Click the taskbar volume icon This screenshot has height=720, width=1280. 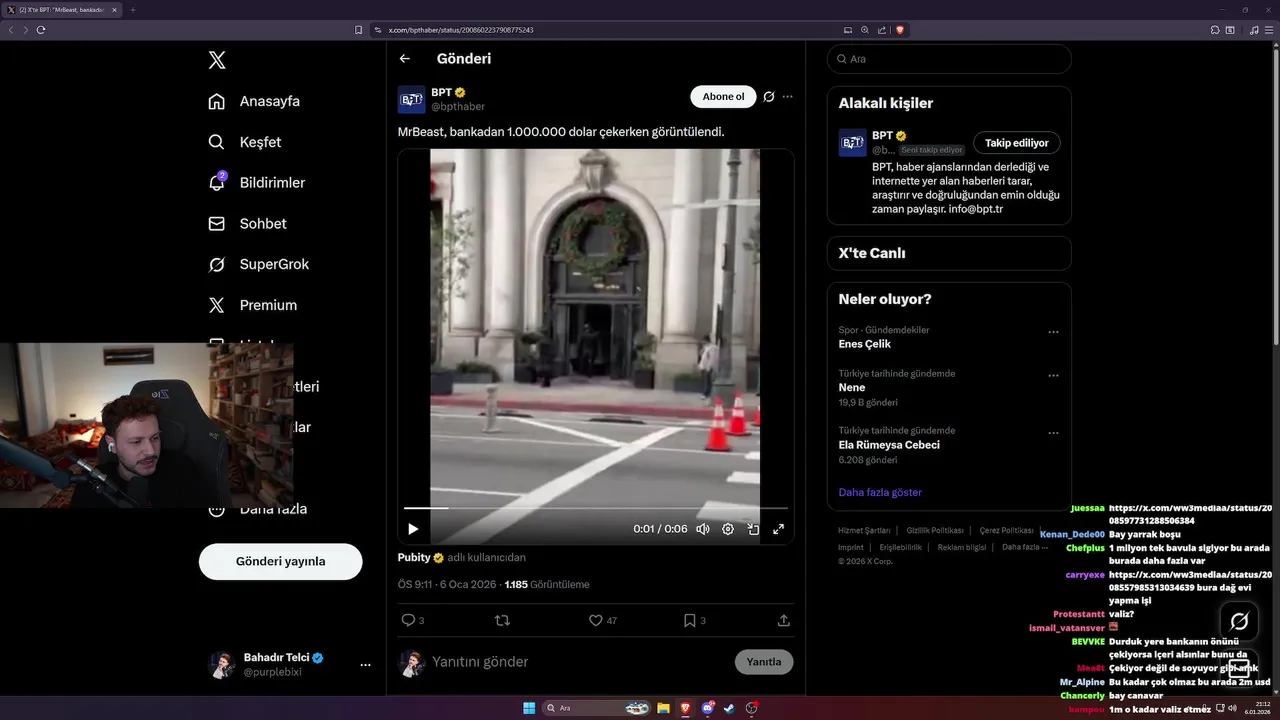point(1232,708)
